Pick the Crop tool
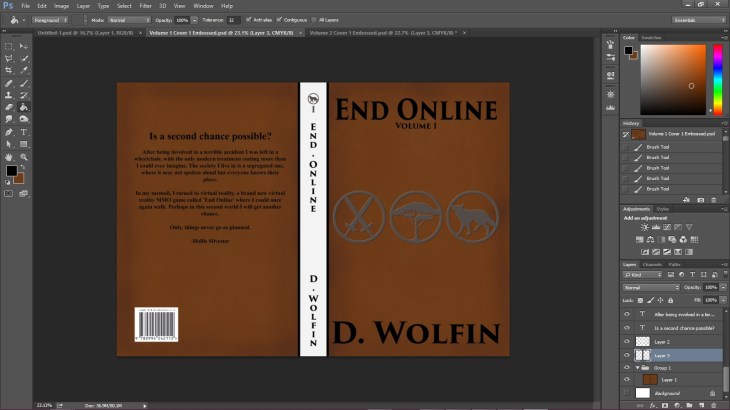This screenshot has width=730, height=410. point(9,70)
